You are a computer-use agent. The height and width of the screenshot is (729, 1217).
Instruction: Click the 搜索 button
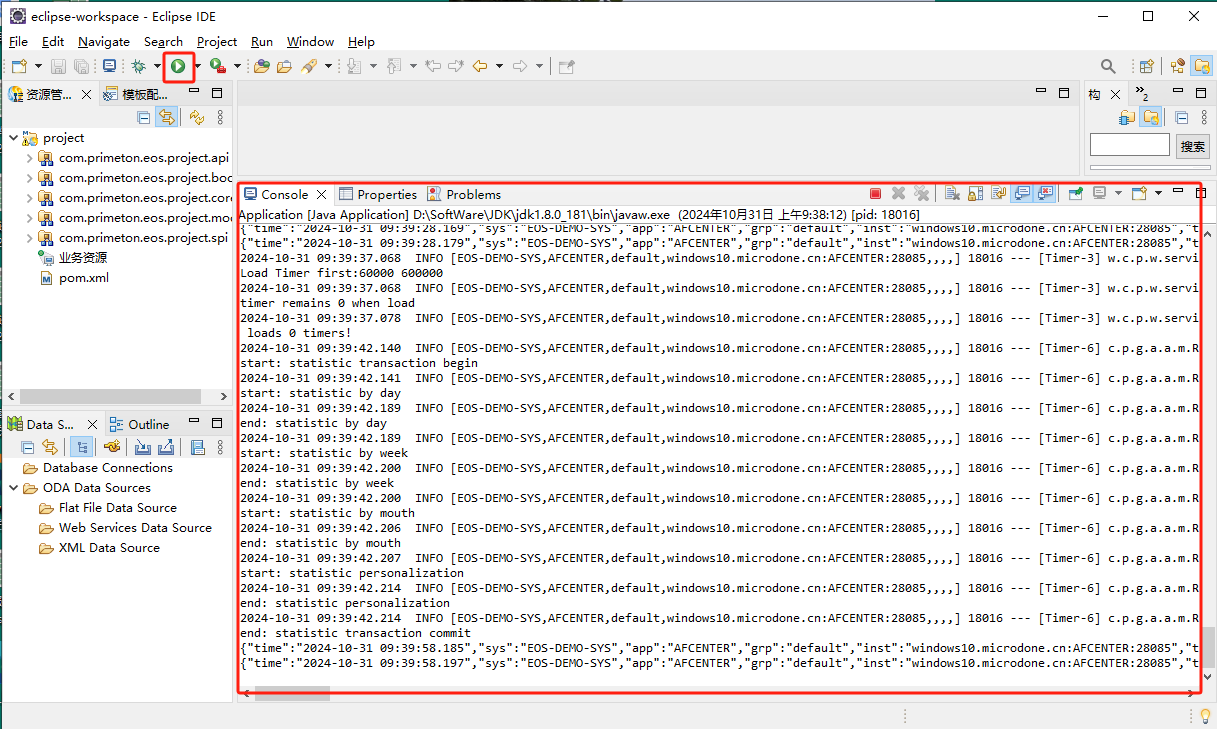(1192, 146)
